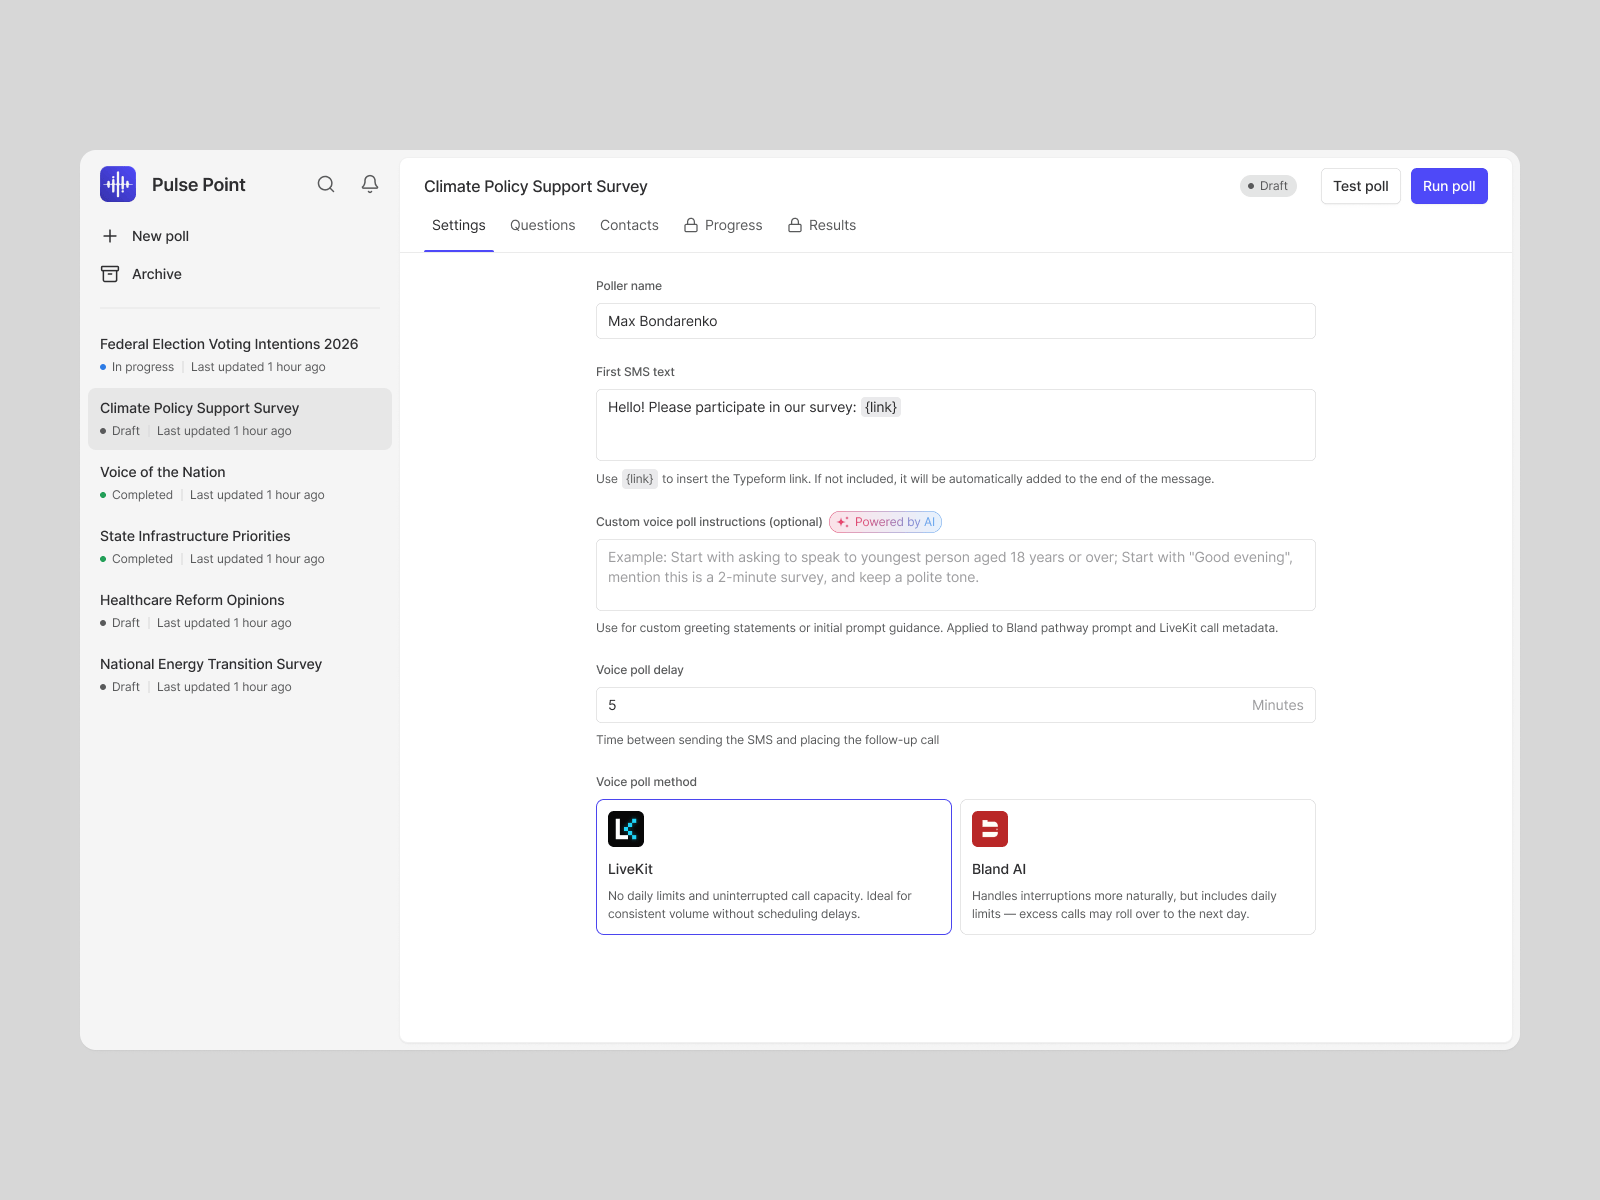This screenshot has width=1600, height=1200.
Task: Focus the First SMS text area
Action: 956,425
